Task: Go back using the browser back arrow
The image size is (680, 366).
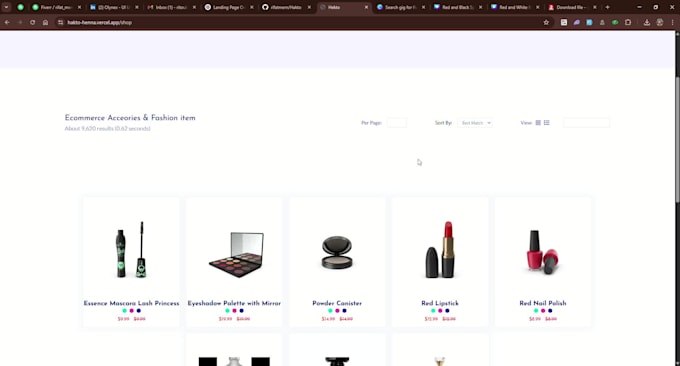Action: click(7, 22)
